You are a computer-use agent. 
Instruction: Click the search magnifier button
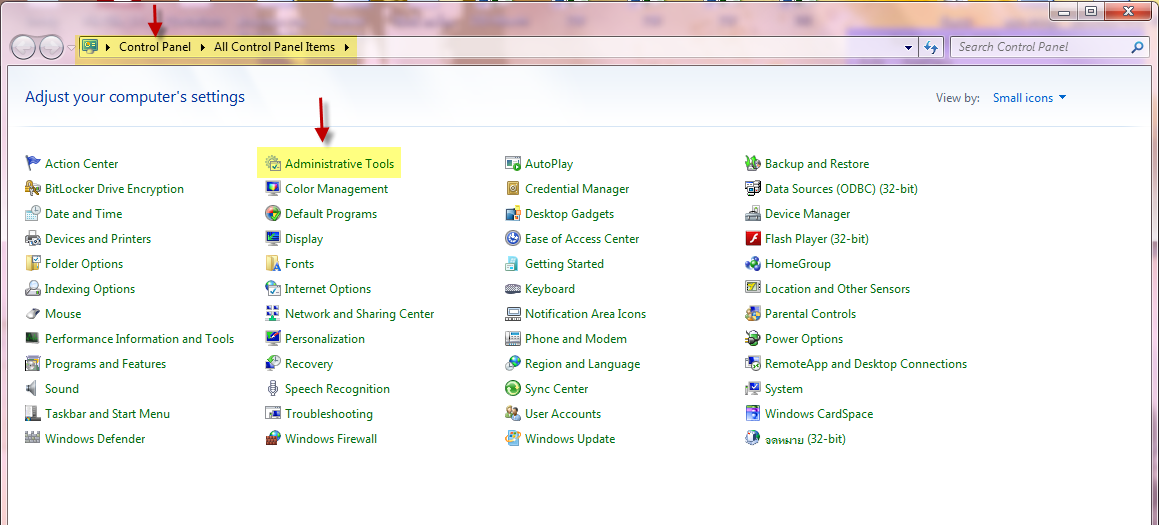tap(1138, 47)
